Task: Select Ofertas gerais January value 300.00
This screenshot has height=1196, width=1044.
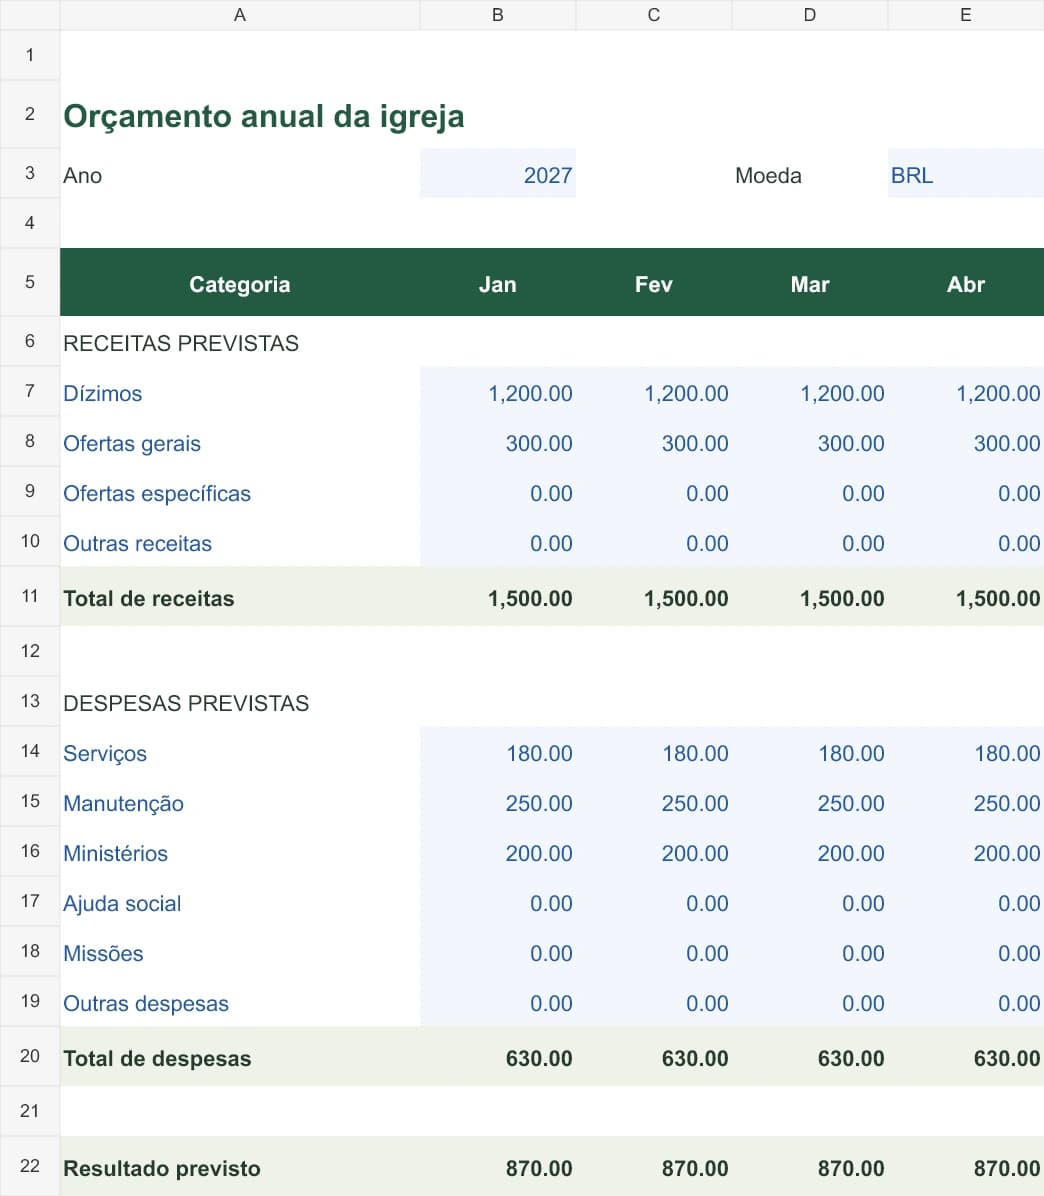Action: (498, 442)
